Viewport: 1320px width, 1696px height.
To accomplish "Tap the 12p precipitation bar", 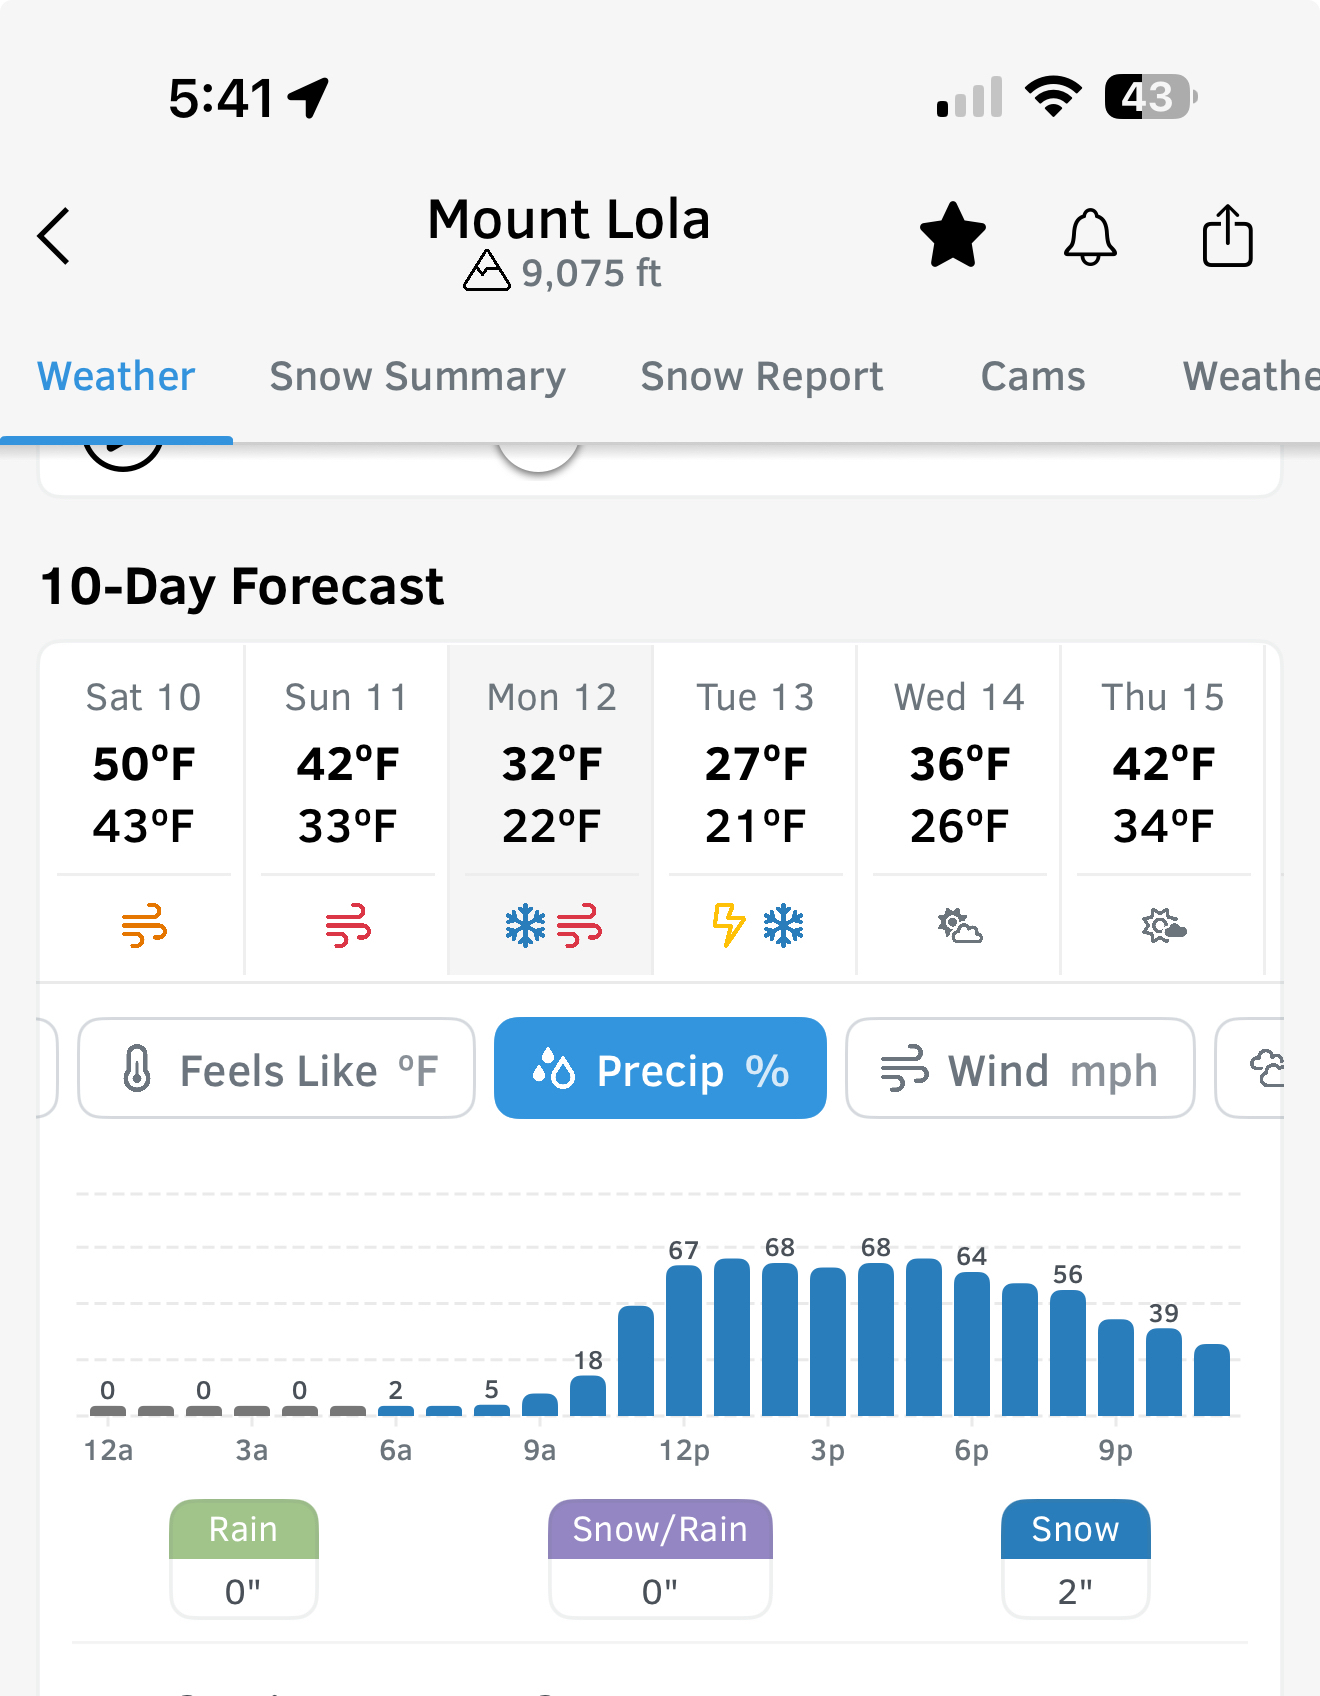I will pyautogui.click(x=684, y=1340).
